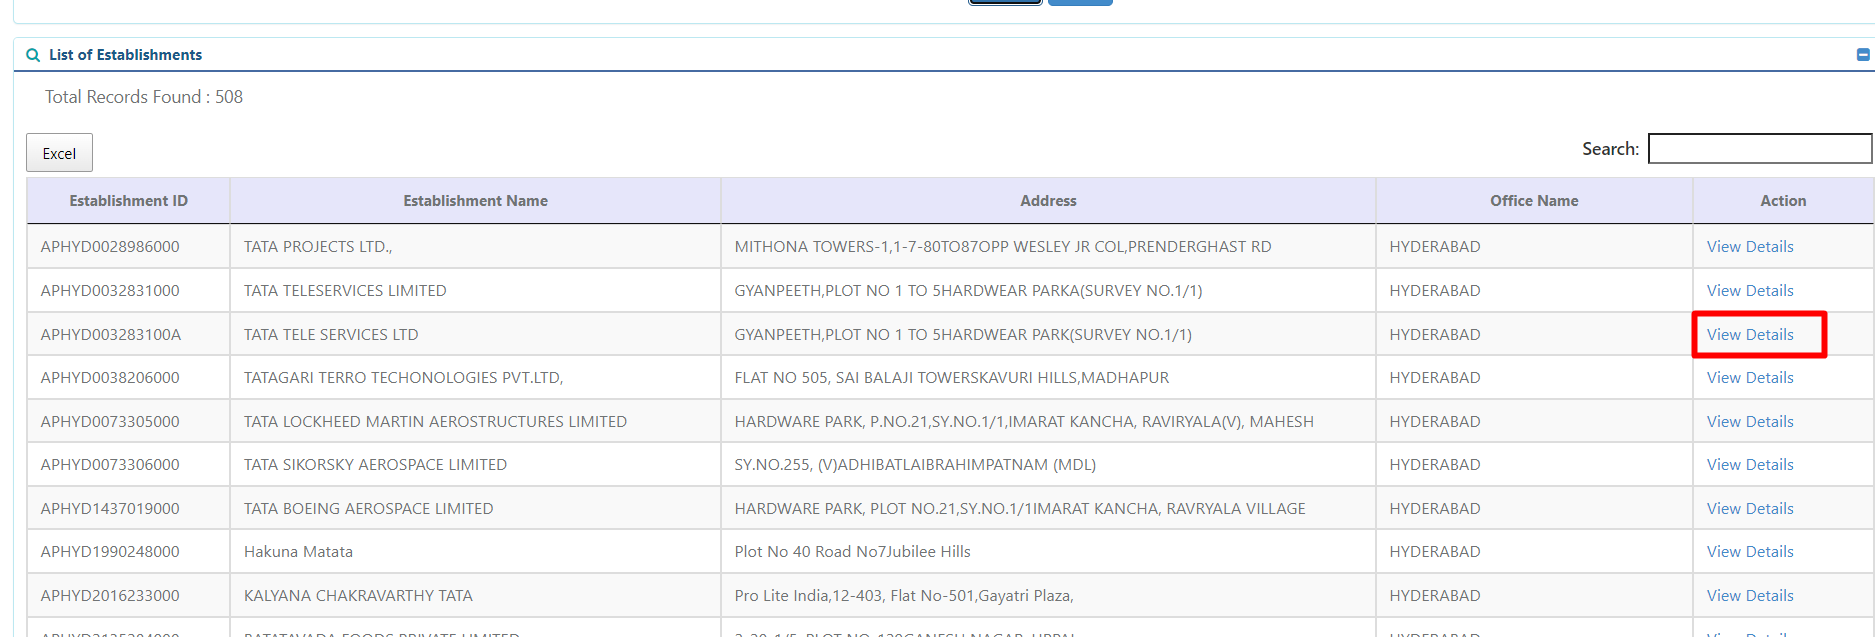The height and width of the screenshot is (637, 1875).
Task: Click the 5HARDWEAR PARKA(SURVEY NO.1/1) address
Action: [968, 291]
